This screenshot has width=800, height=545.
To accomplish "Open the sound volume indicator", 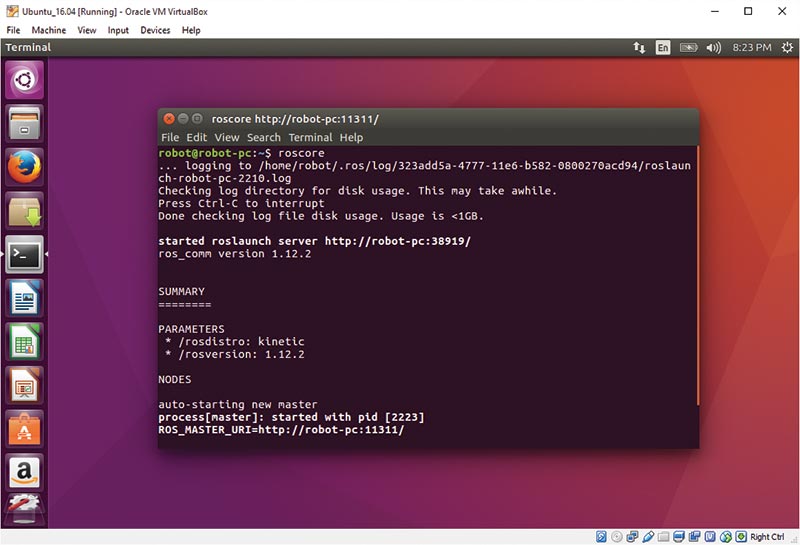I will coord(713,47).
